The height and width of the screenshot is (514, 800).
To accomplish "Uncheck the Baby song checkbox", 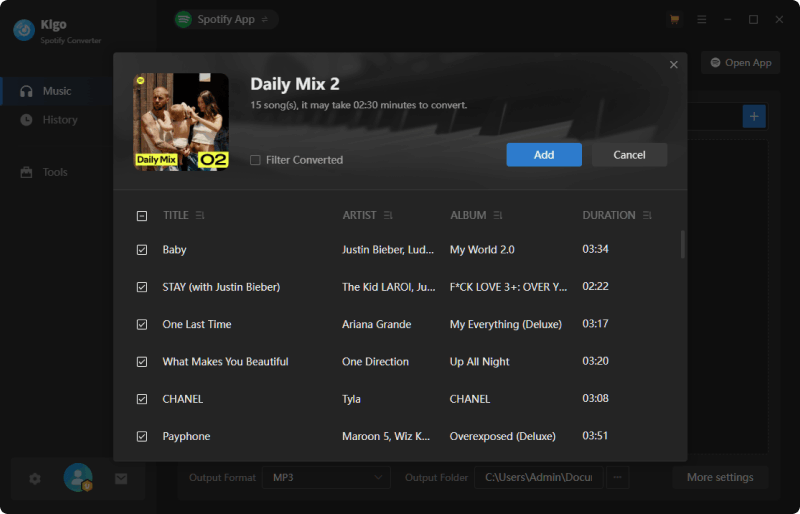I will [142, 250].
